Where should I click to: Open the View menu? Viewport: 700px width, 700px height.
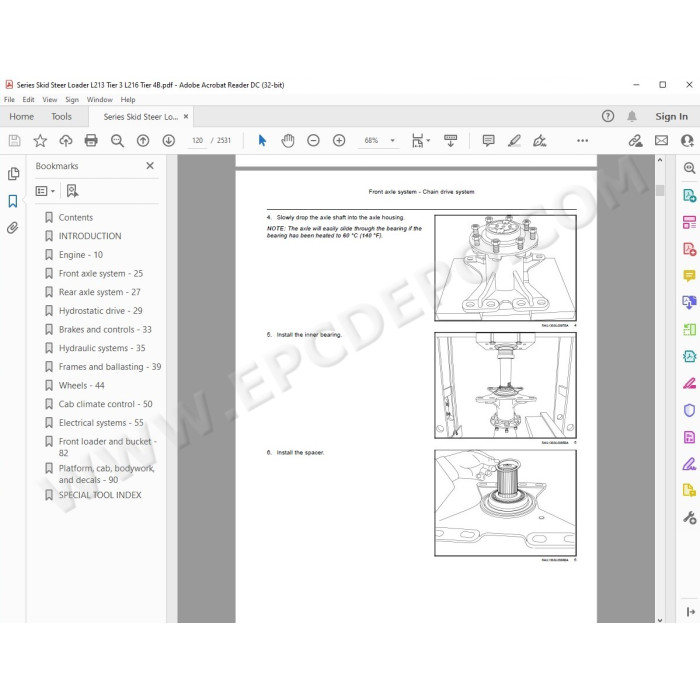coord(50,100)
